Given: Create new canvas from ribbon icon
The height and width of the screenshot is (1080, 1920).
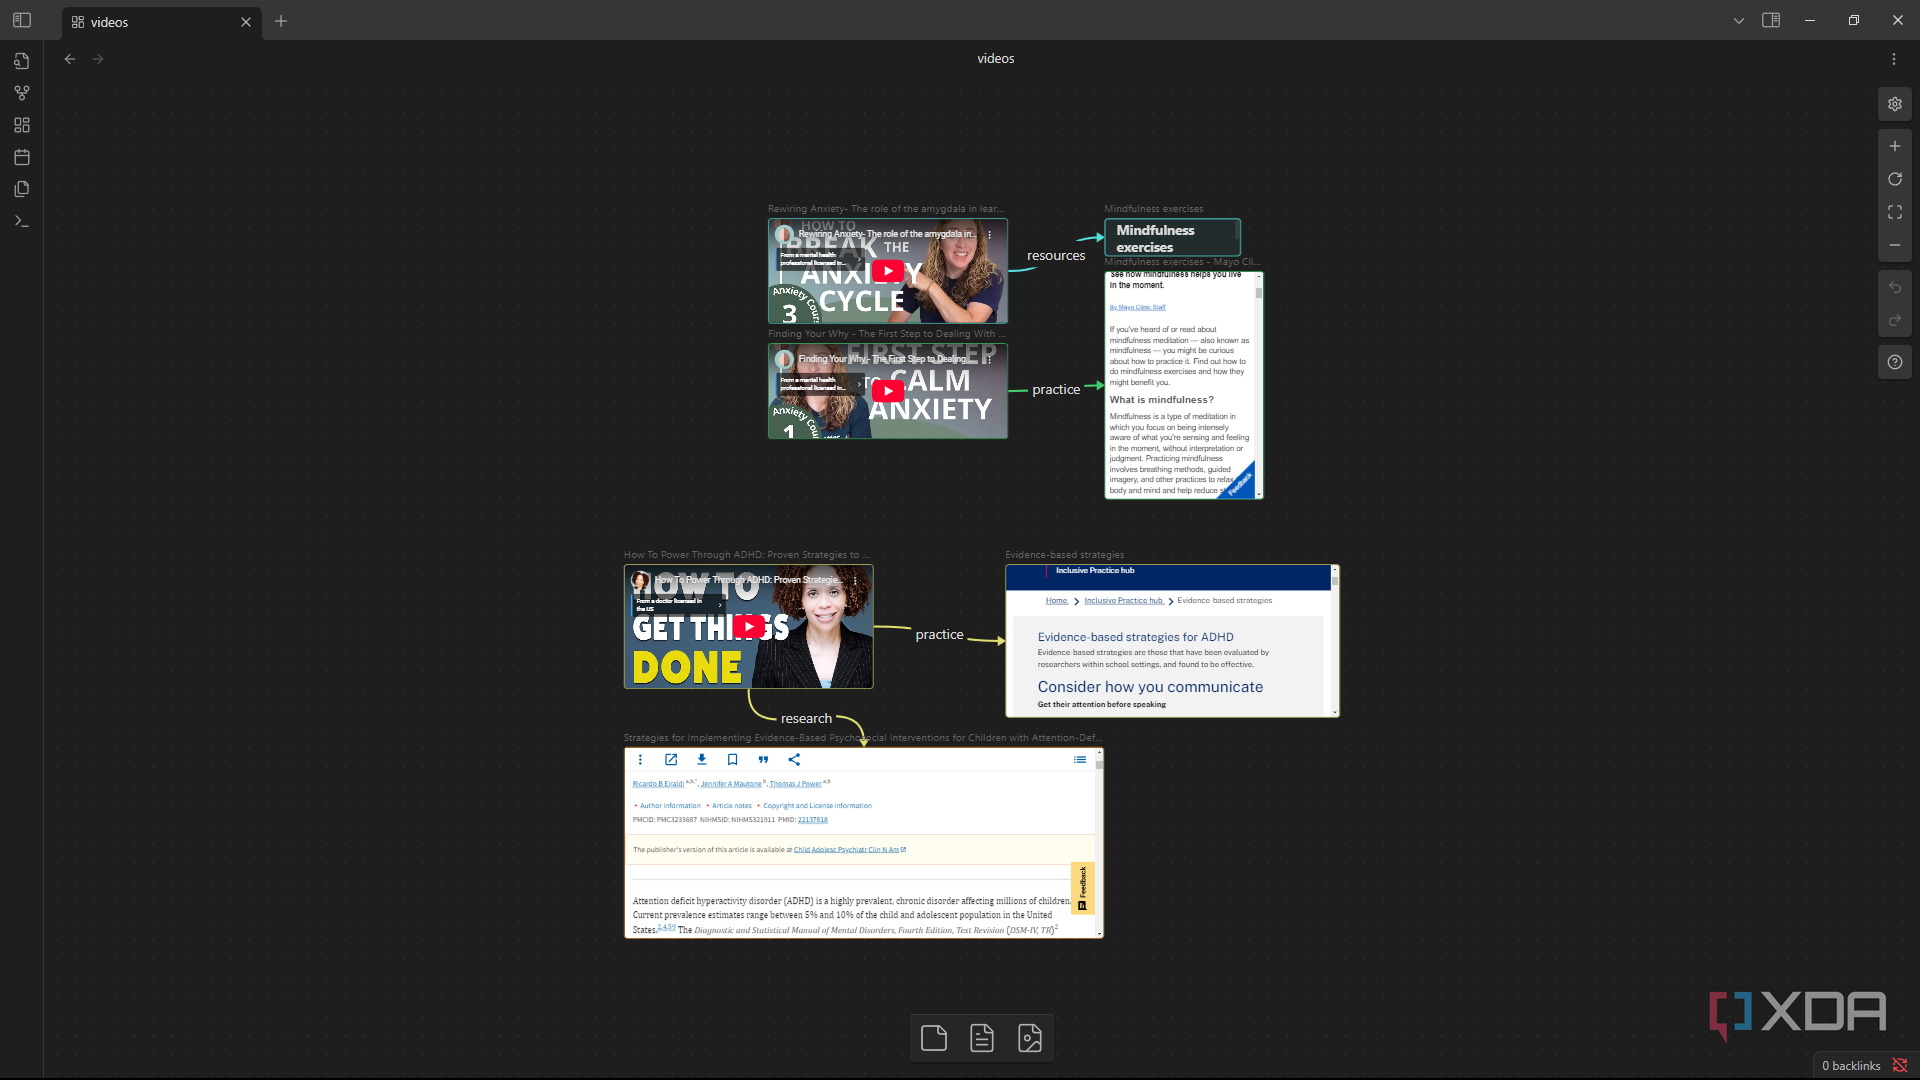Looking at the screenshot, I should pyautogui.click(x=22, y=125).
